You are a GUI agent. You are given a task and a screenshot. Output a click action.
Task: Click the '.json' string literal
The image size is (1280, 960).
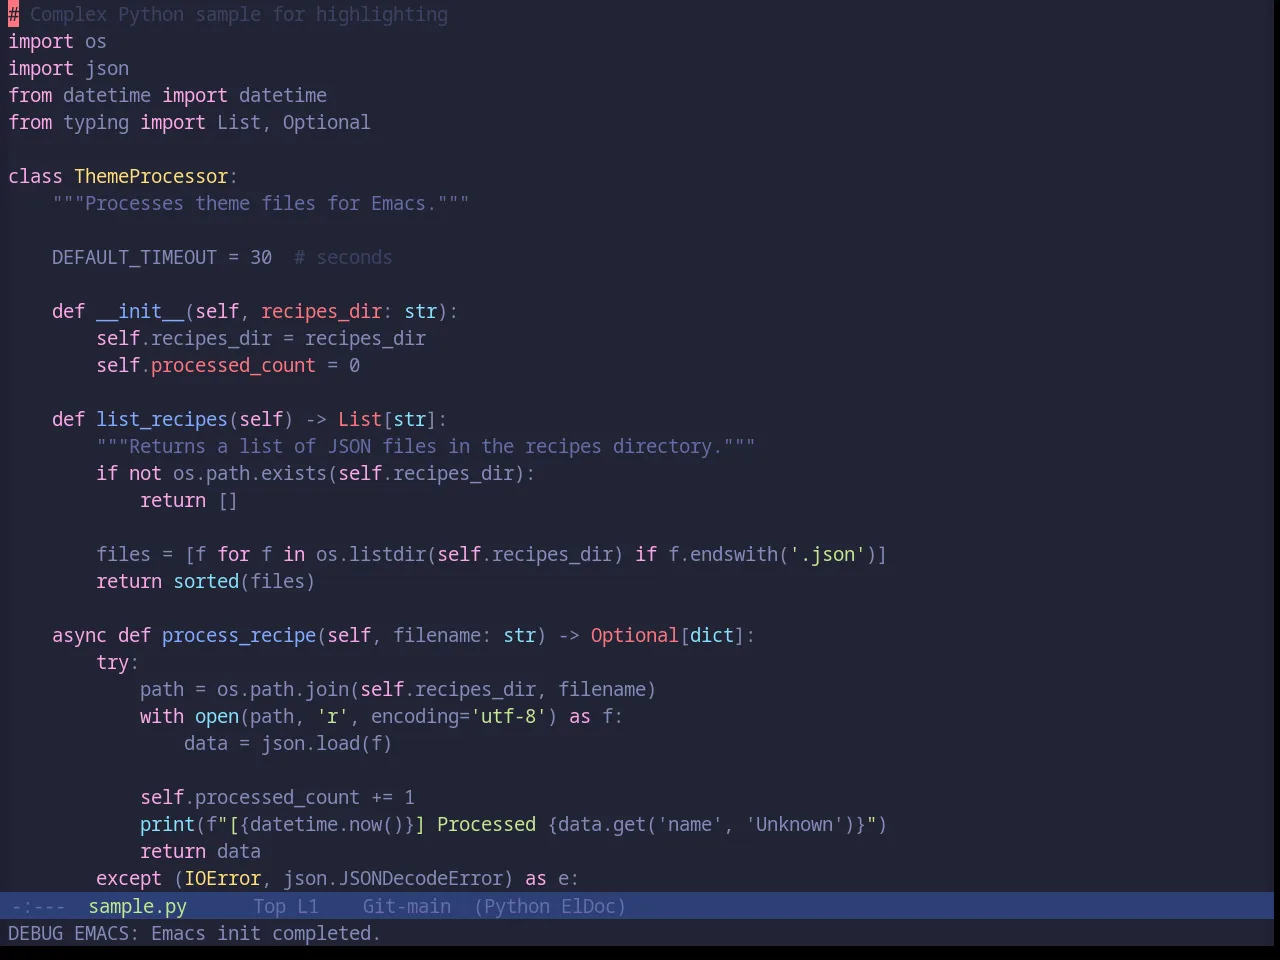pyautogui.click(x=828, y=554)
